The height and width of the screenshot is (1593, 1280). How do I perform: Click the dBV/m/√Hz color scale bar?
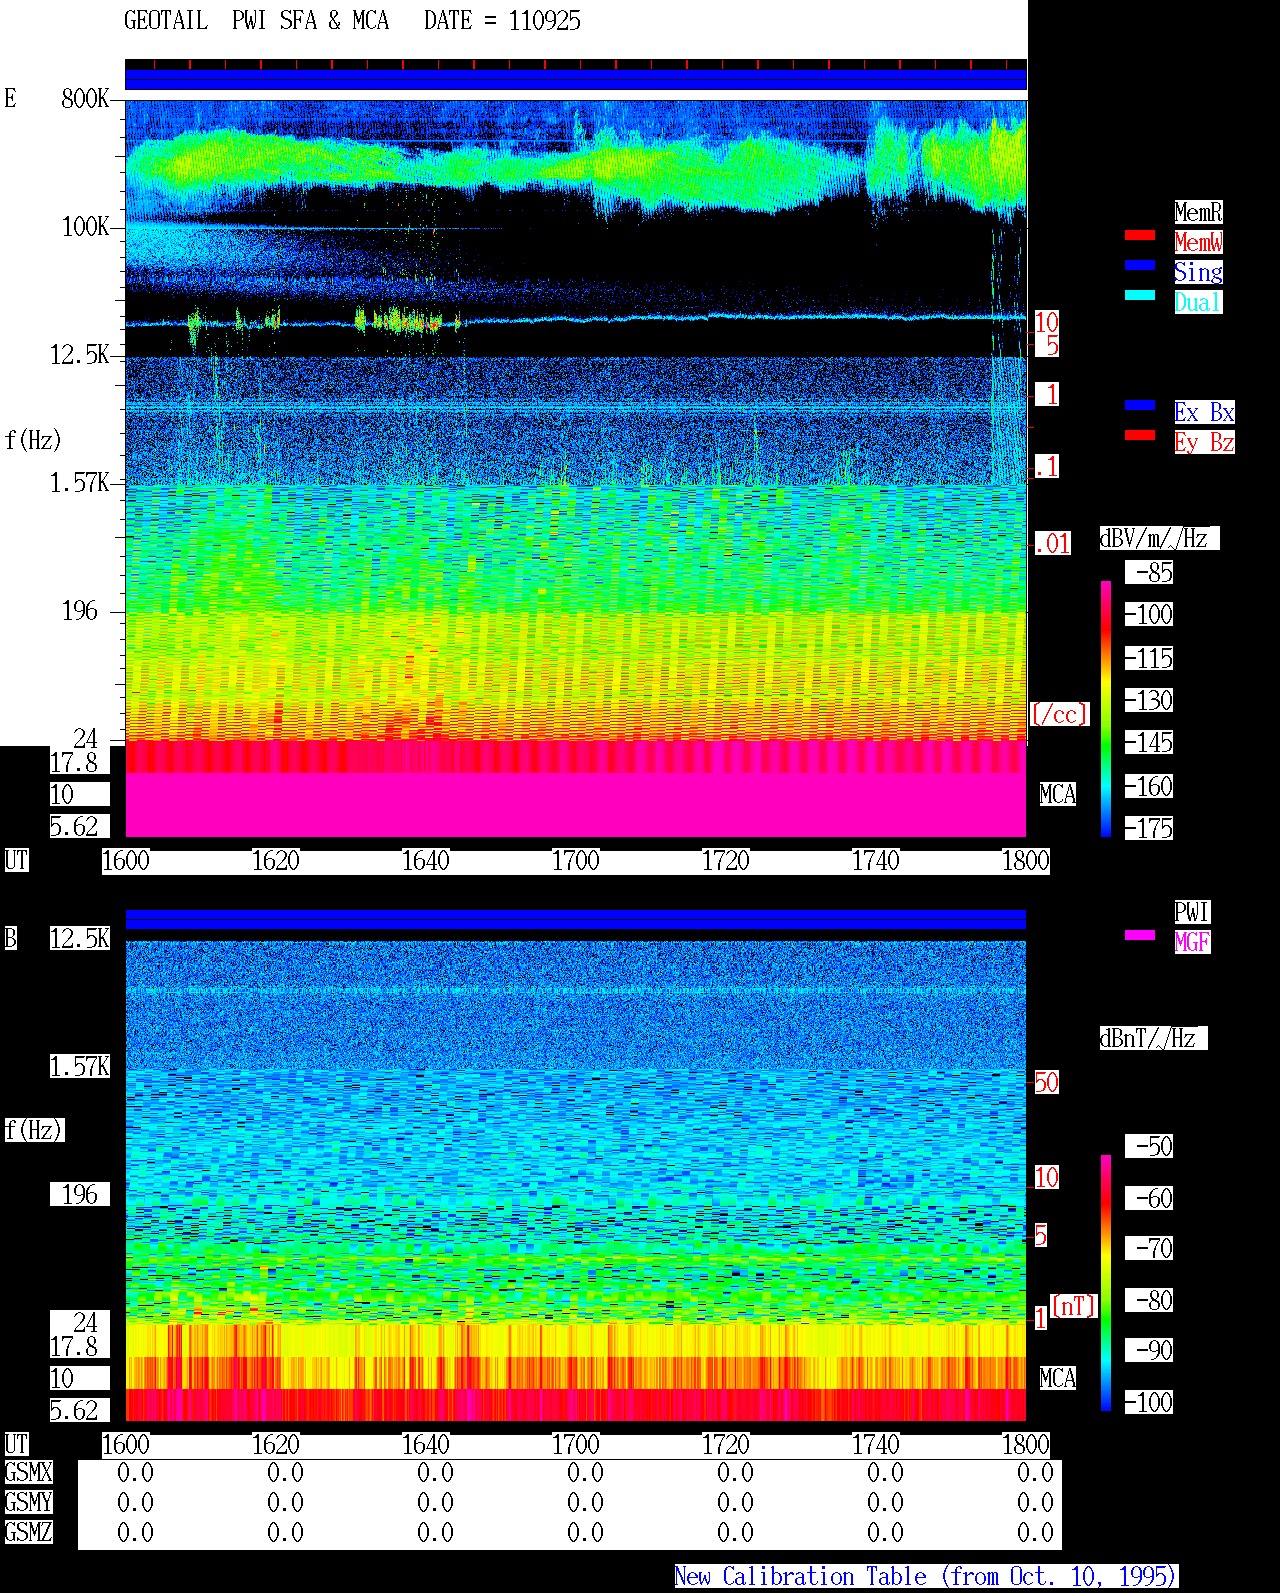click(1106, 708)
